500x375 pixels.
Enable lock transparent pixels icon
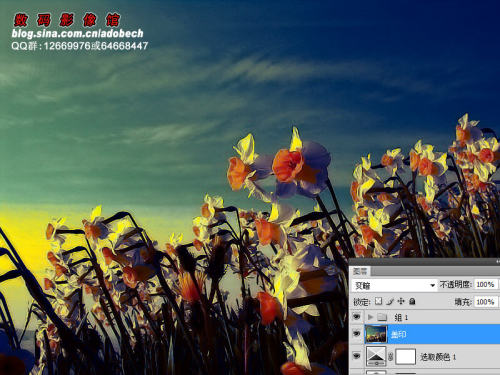coord(378,301)
